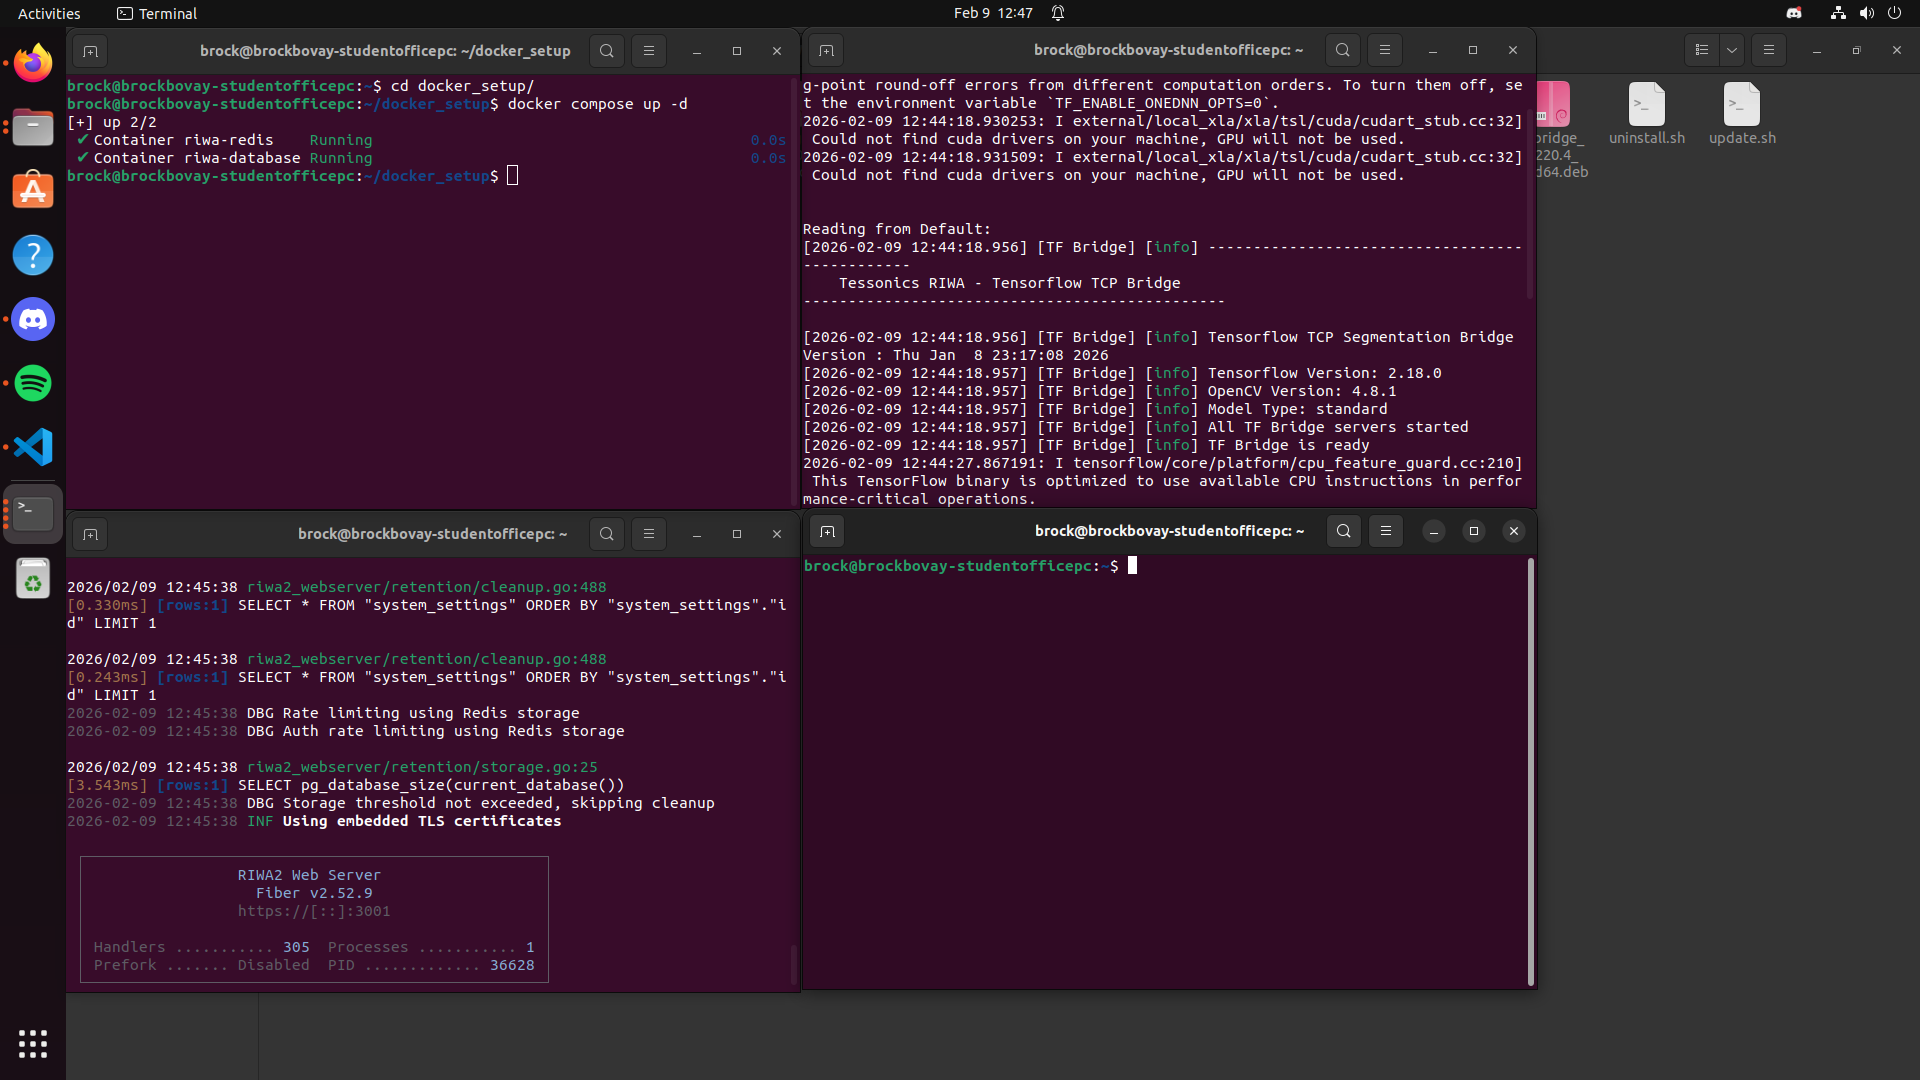
Task: Open the system menu via power icon
Action: pos(1894,13)
